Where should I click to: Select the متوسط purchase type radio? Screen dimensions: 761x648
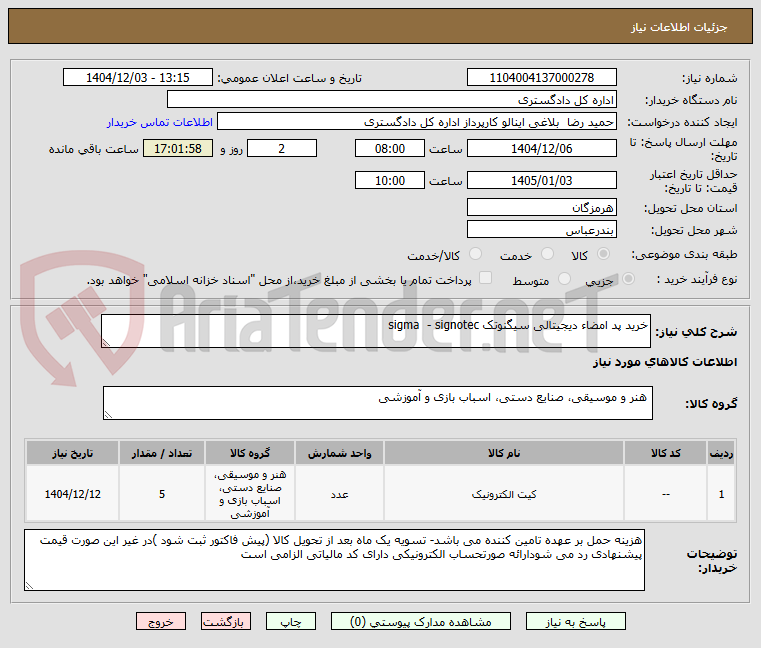click(x=564, y=279)
